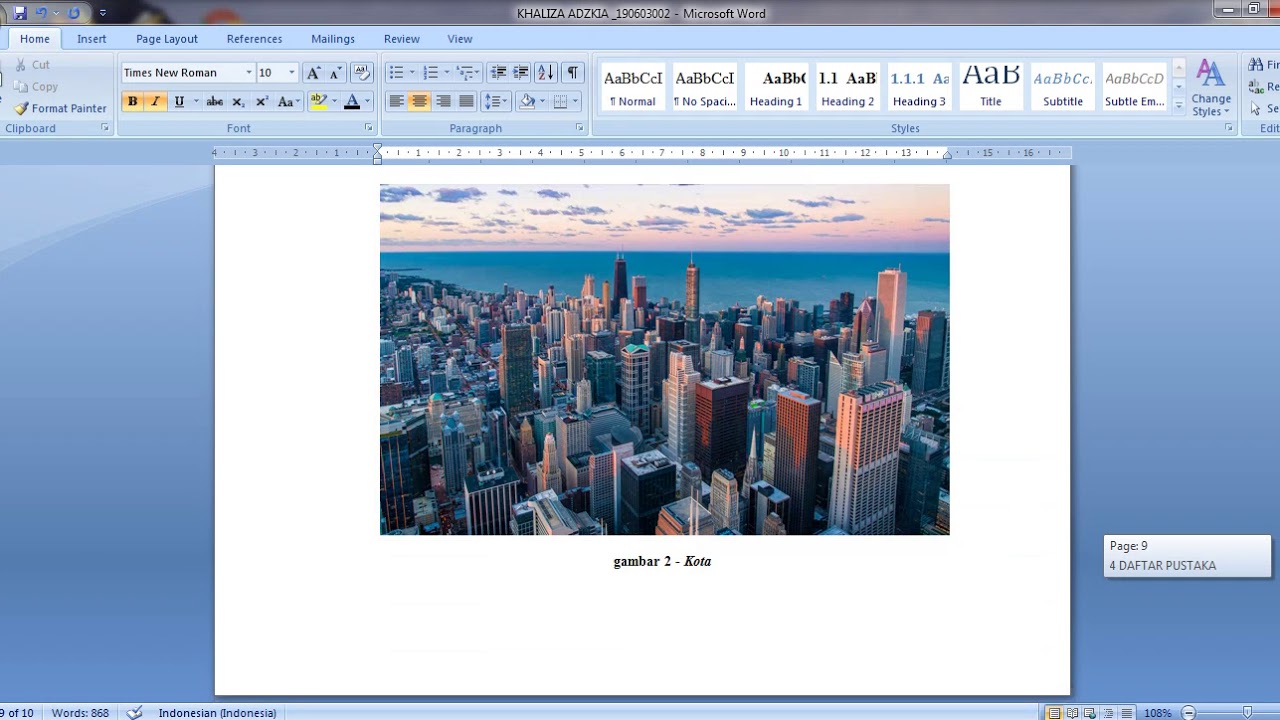Viewport: 1280px width, 720px height.
Task: Toggle superscript formatting
Action: point(262,102)
